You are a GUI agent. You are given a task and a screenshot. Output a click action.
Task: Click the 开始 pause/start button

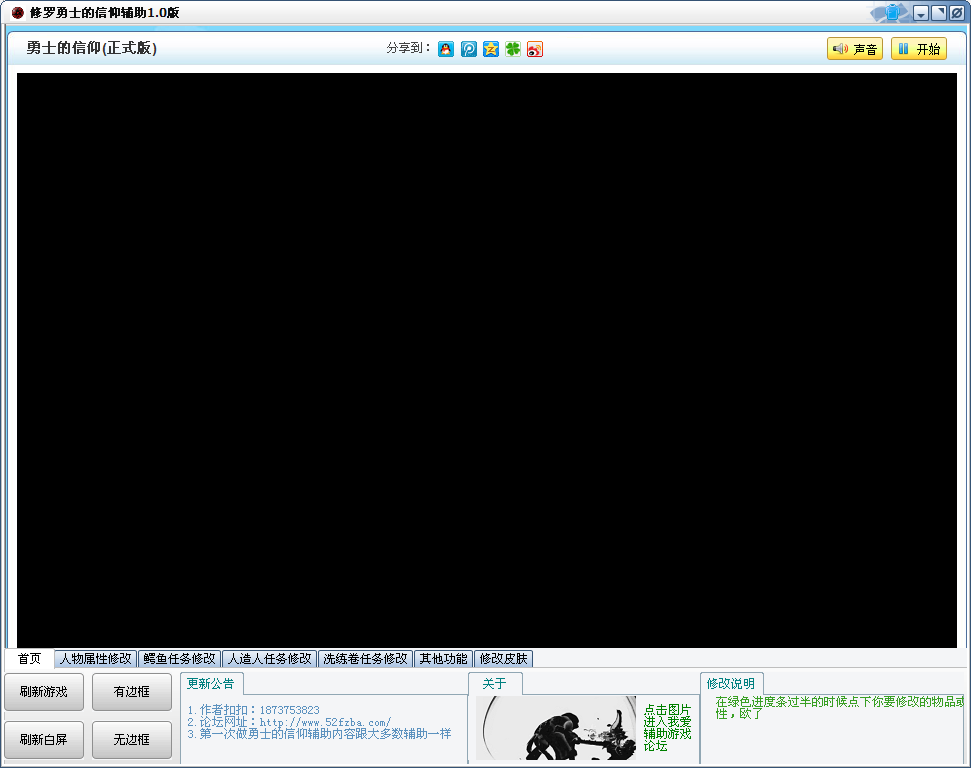click(919, 49)
